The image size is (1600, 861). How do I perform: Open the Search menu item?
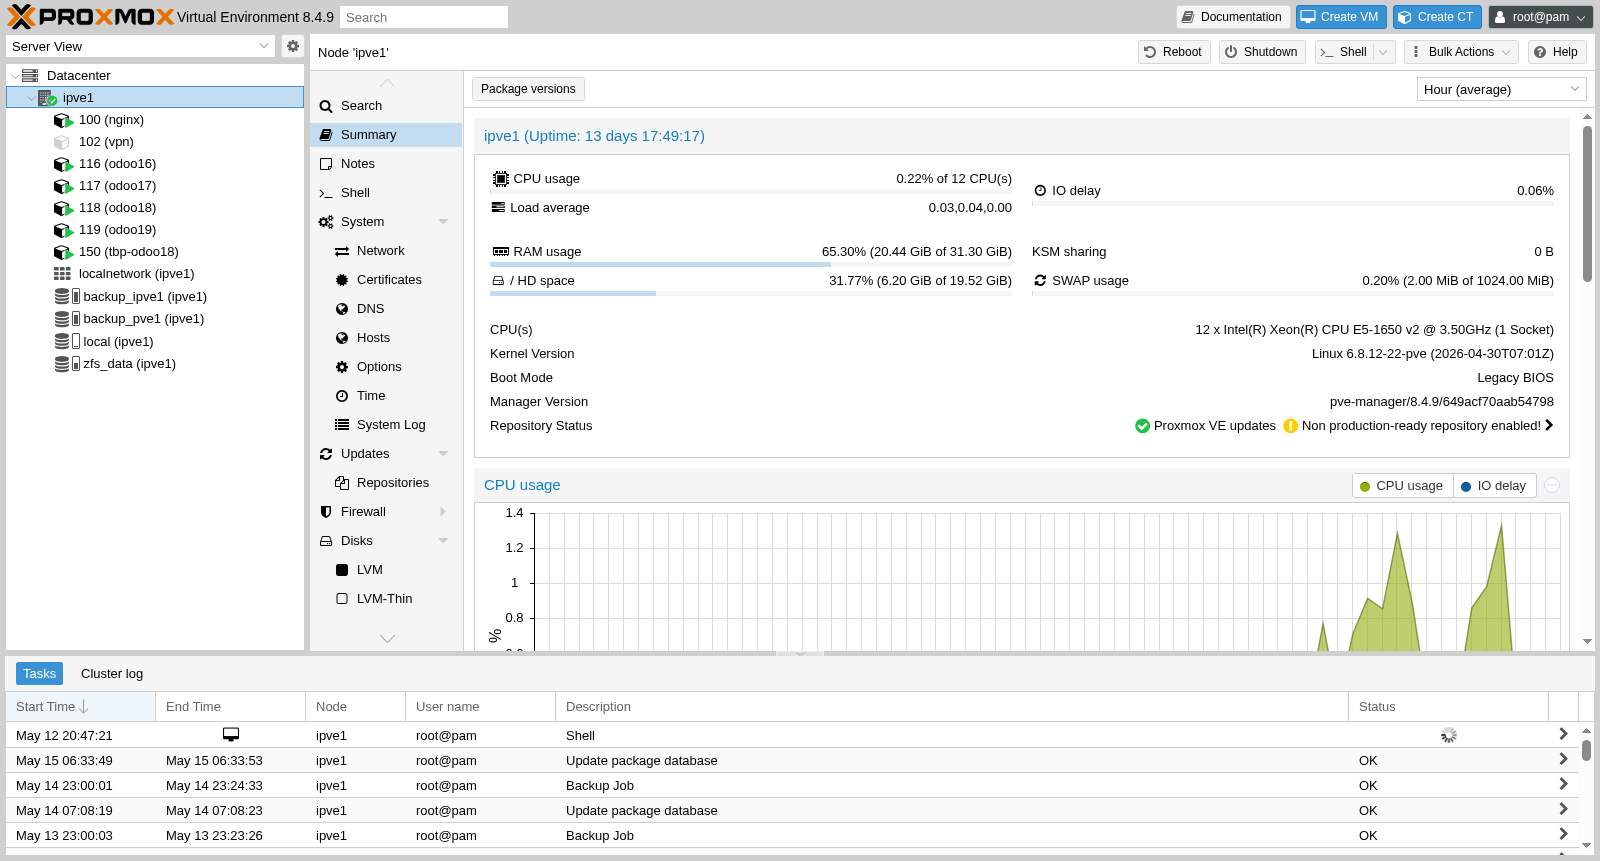point(386,106)
